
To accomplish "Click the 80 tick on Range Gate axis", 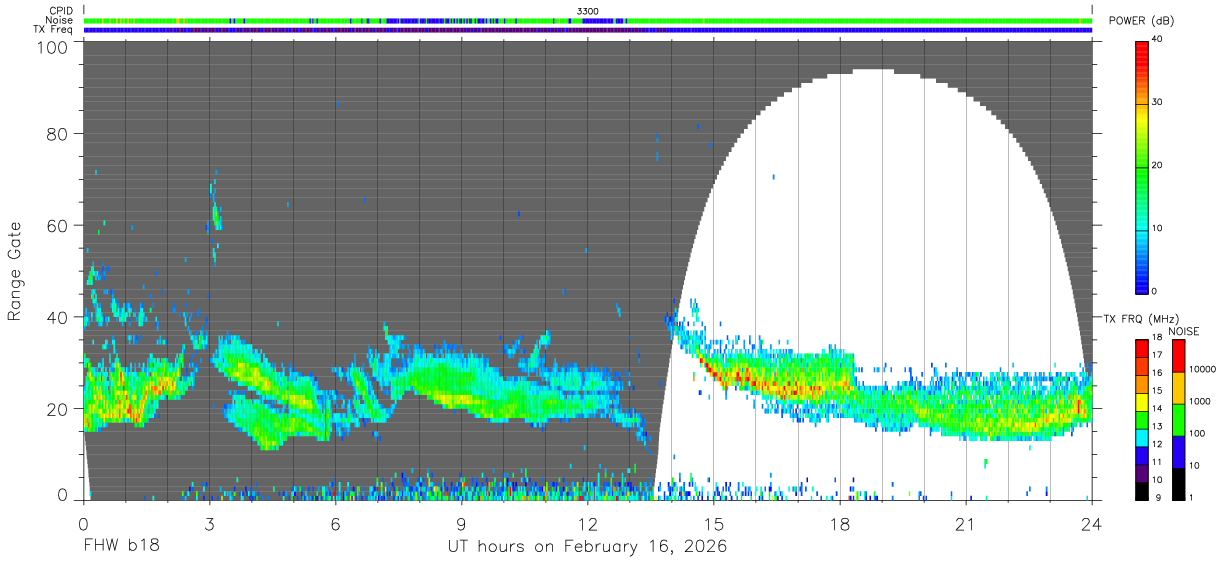I will click(x=58, y=134).
